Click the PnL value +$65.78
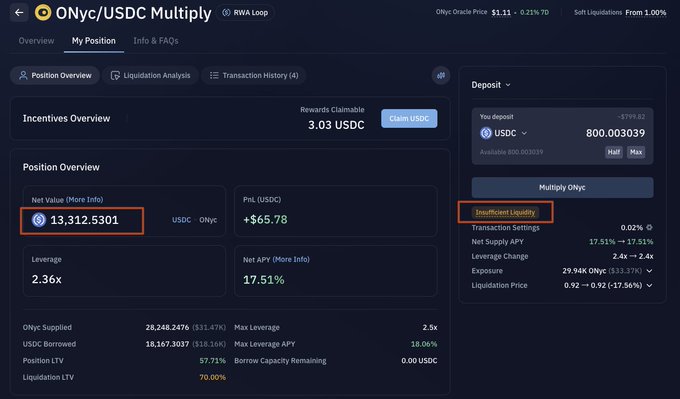This screenshot has height=399, width=680. tap(265, 219)
